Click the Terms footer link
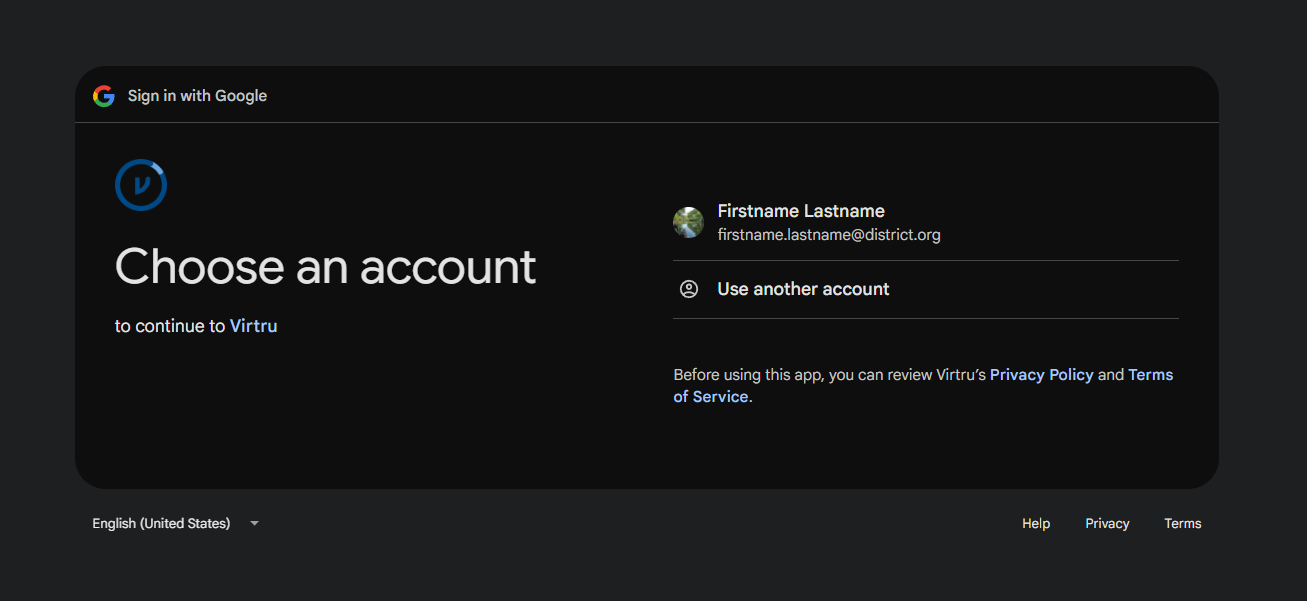The height and width of the screenshot is (601, 1307). click(1183, 523)
